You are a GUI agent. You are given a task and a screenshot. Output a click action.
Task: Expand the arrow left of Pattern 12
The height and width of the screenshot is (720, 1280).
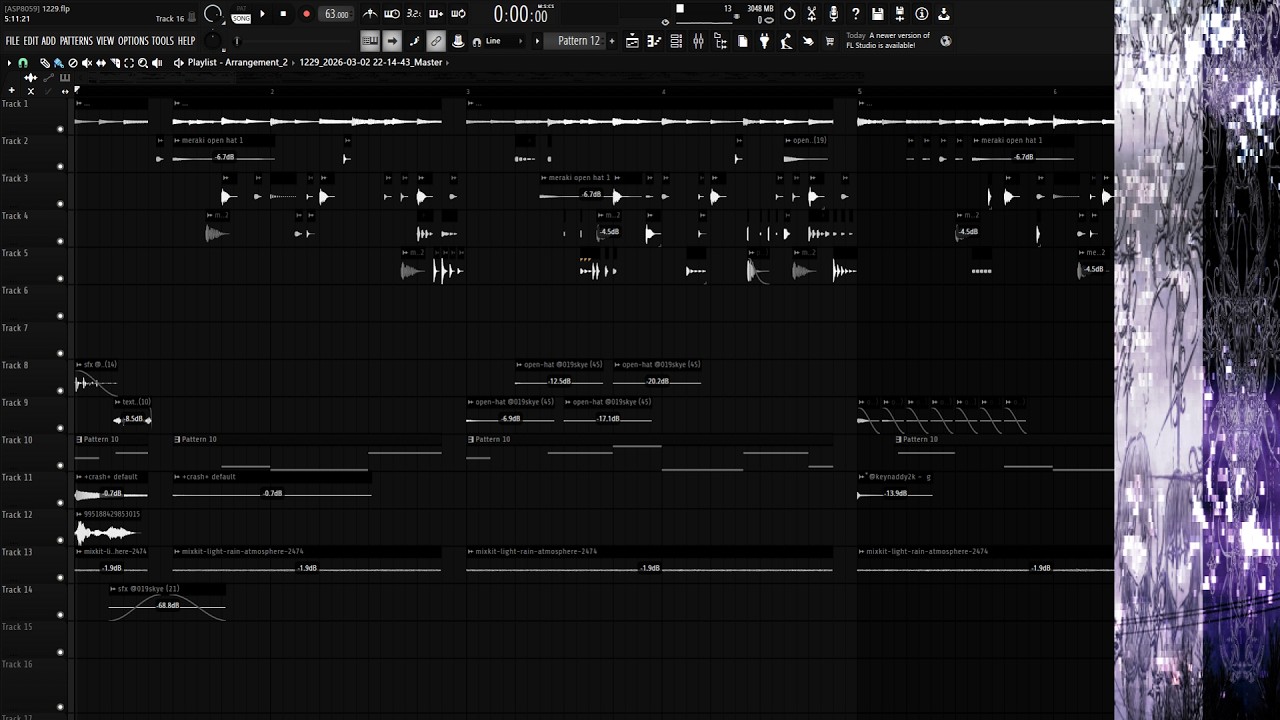537,41
